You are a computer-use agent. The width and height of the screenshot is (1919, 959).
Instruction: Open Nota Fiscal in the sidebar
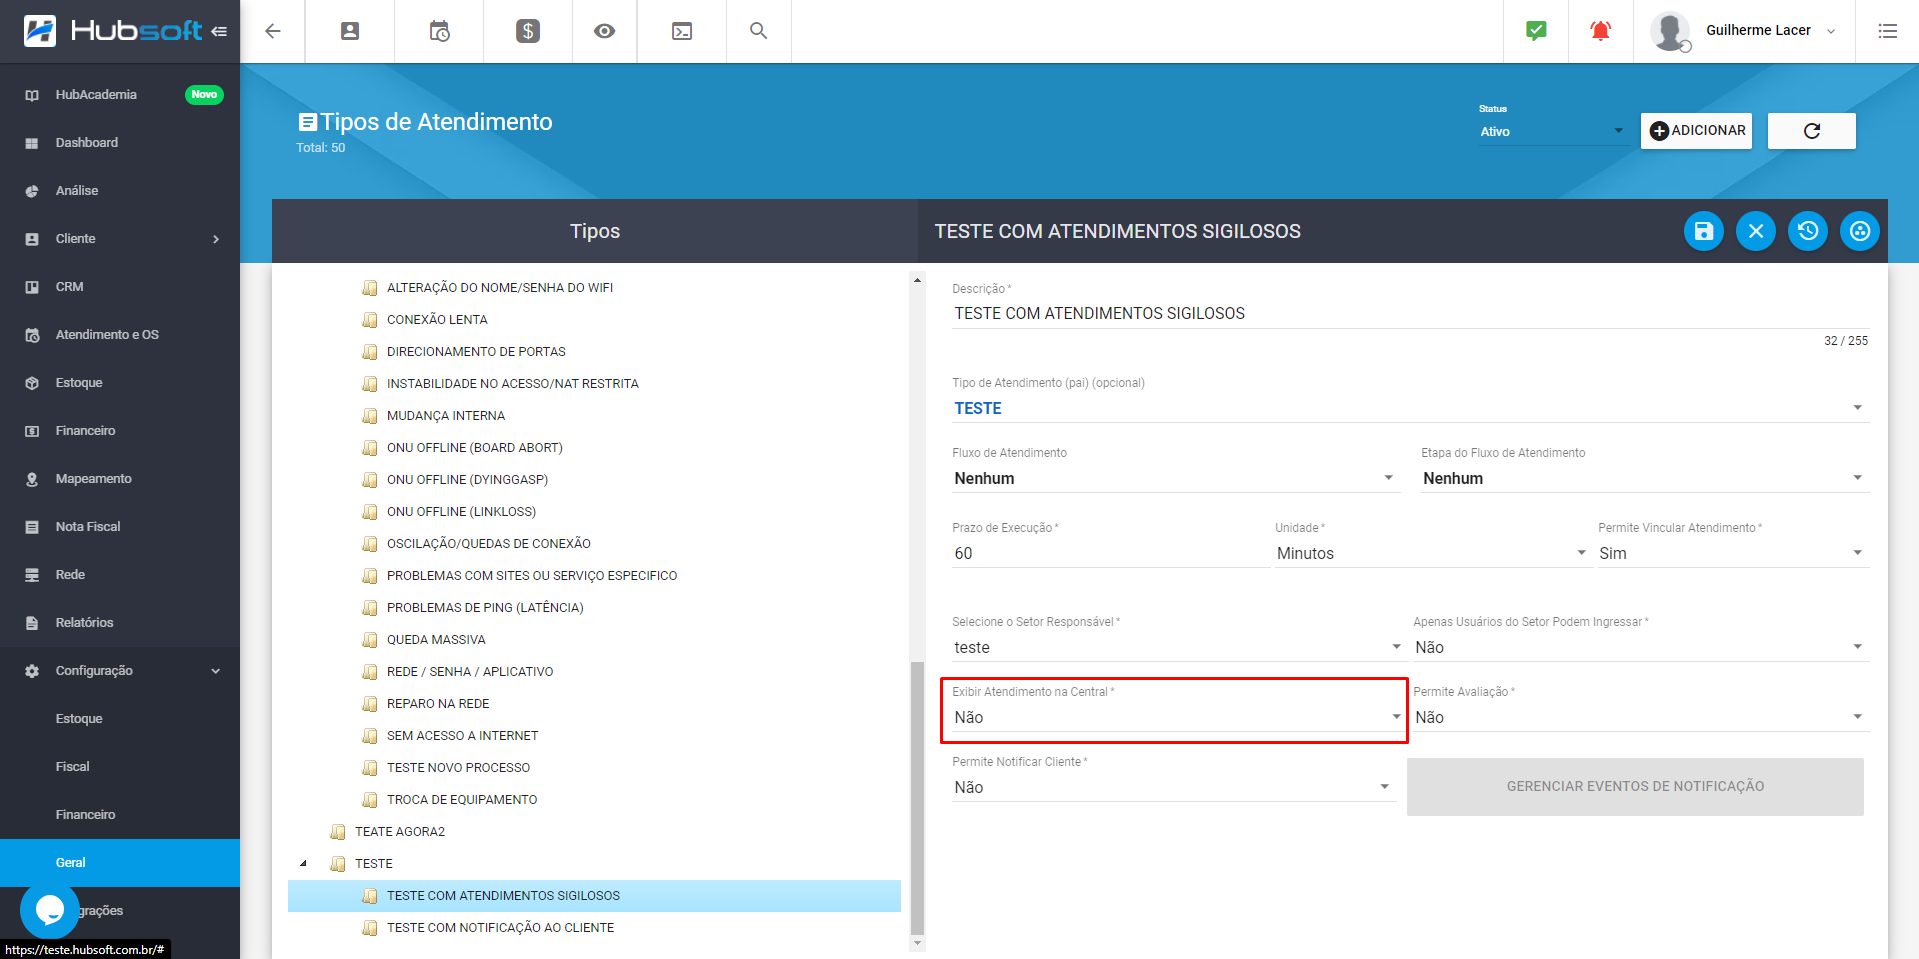tap(120, 527)
